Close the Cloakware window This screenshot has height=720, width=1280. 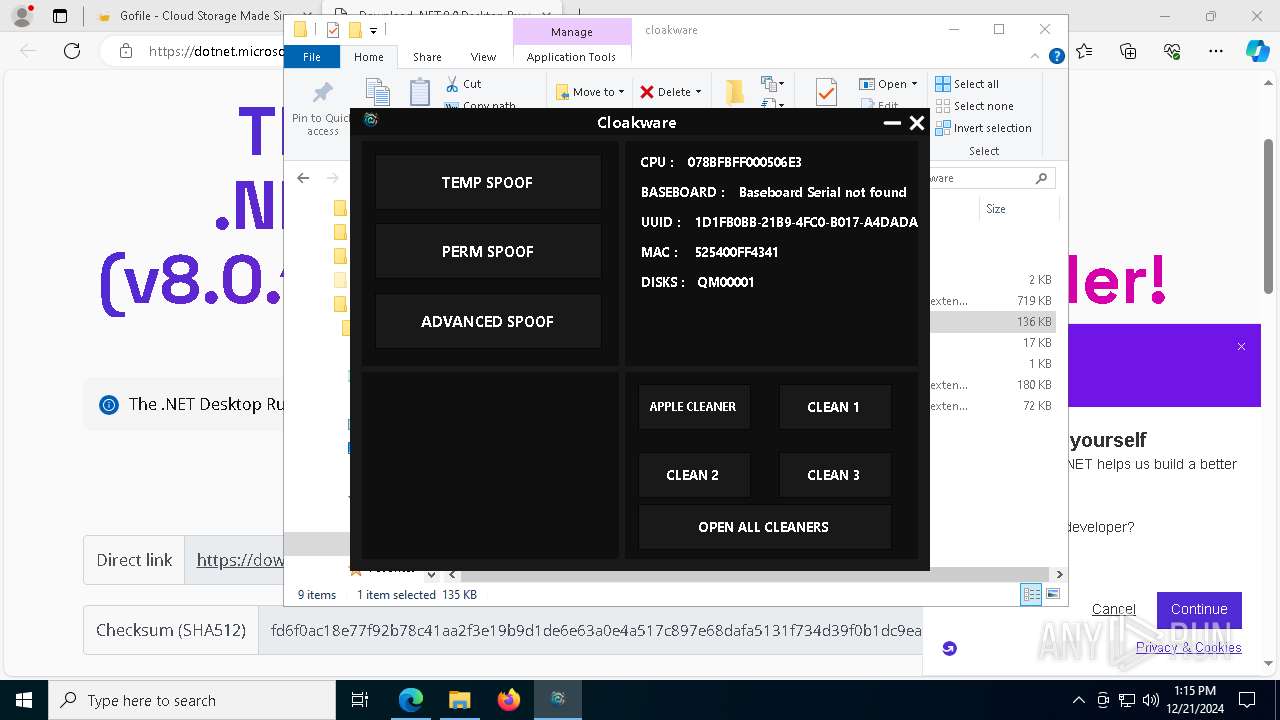tap(916, 123)
